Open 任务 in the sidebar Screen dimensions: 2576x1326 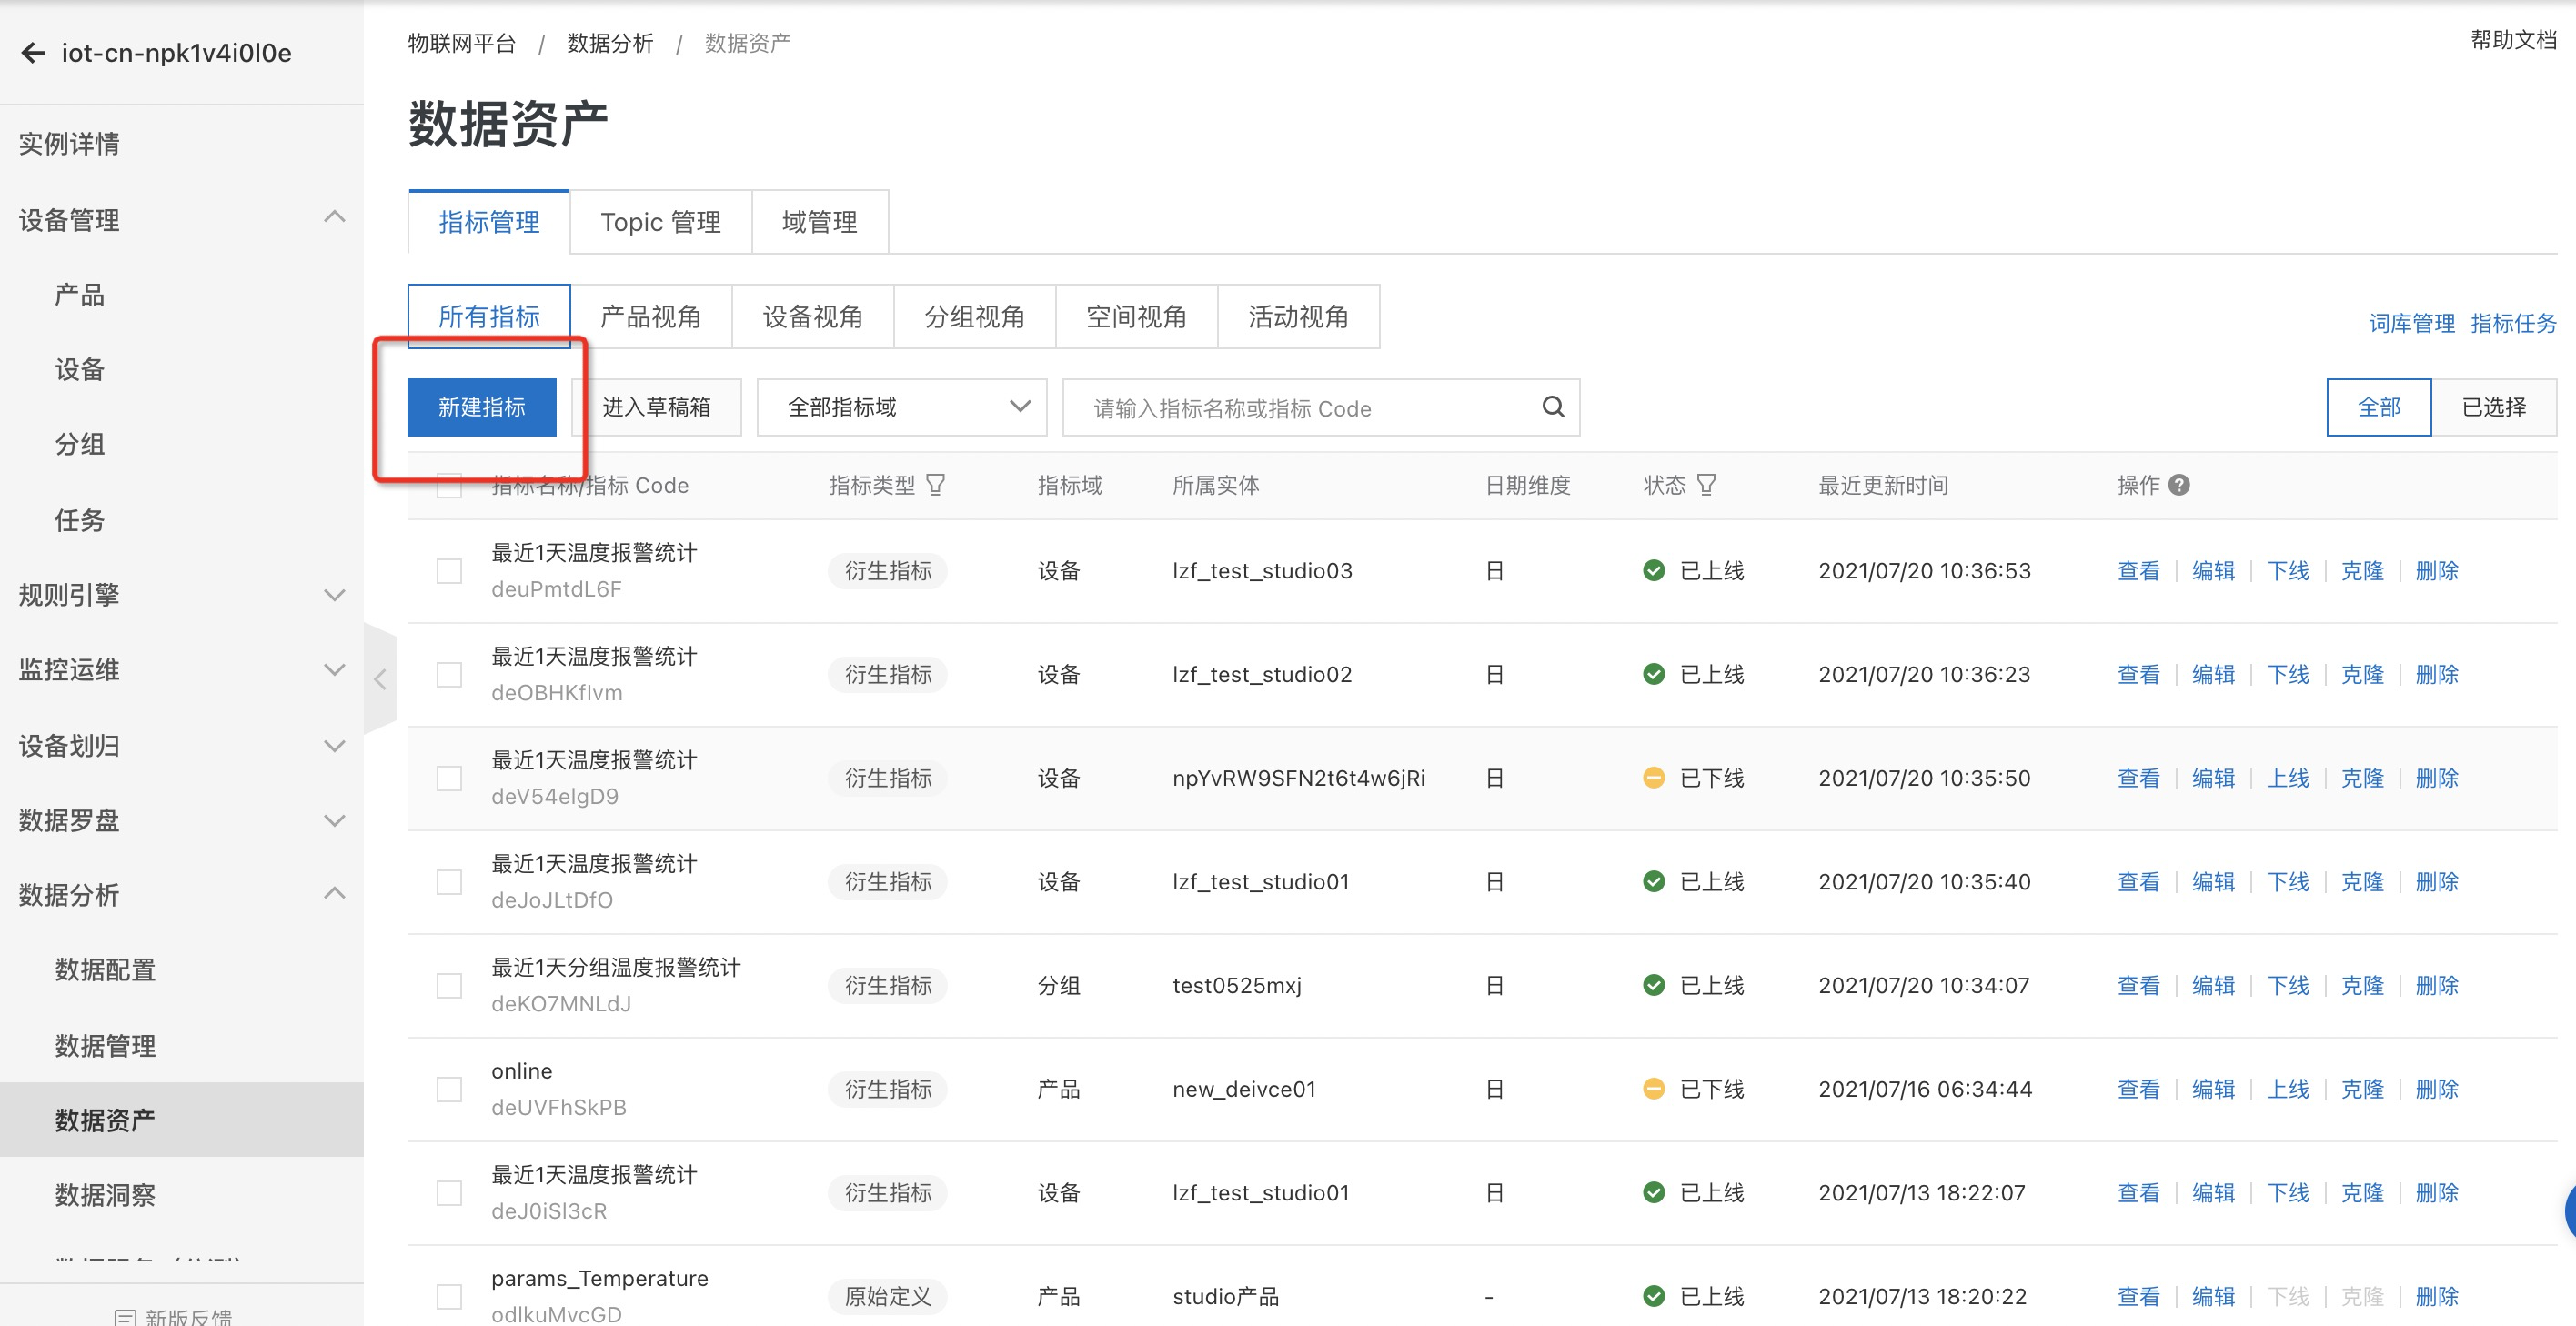(80, 520)
